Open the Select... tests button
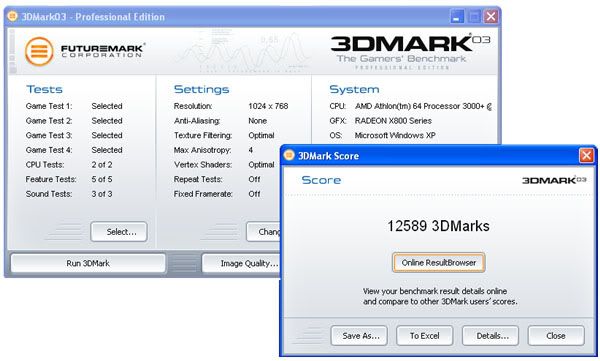This screenshot has width=600, height=361. pos(119,232)
